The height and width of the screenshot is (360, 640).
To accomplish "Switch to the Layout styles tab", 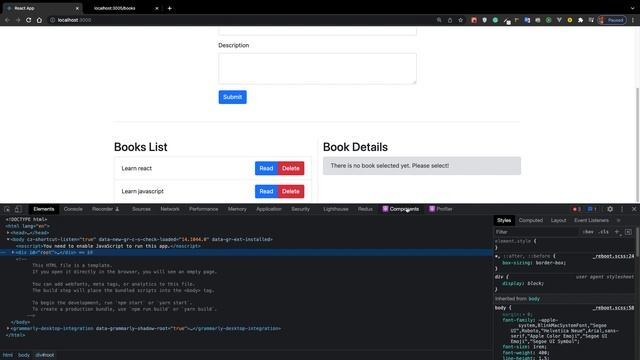I will pyautogui.click(x=558, y=220).
